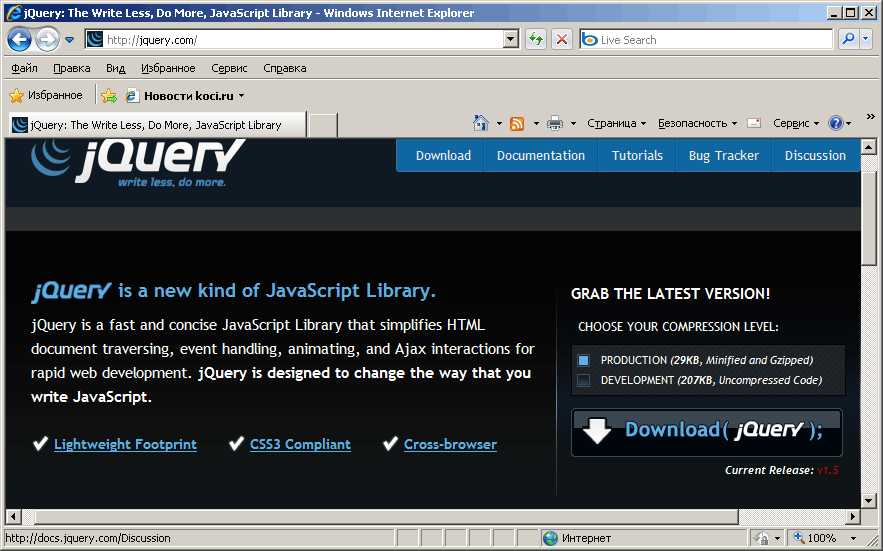Image resolution: width=883 pixels, height=551 pixels.
Task: Click the green Refresh arrows icon
Action: (536, 39)
